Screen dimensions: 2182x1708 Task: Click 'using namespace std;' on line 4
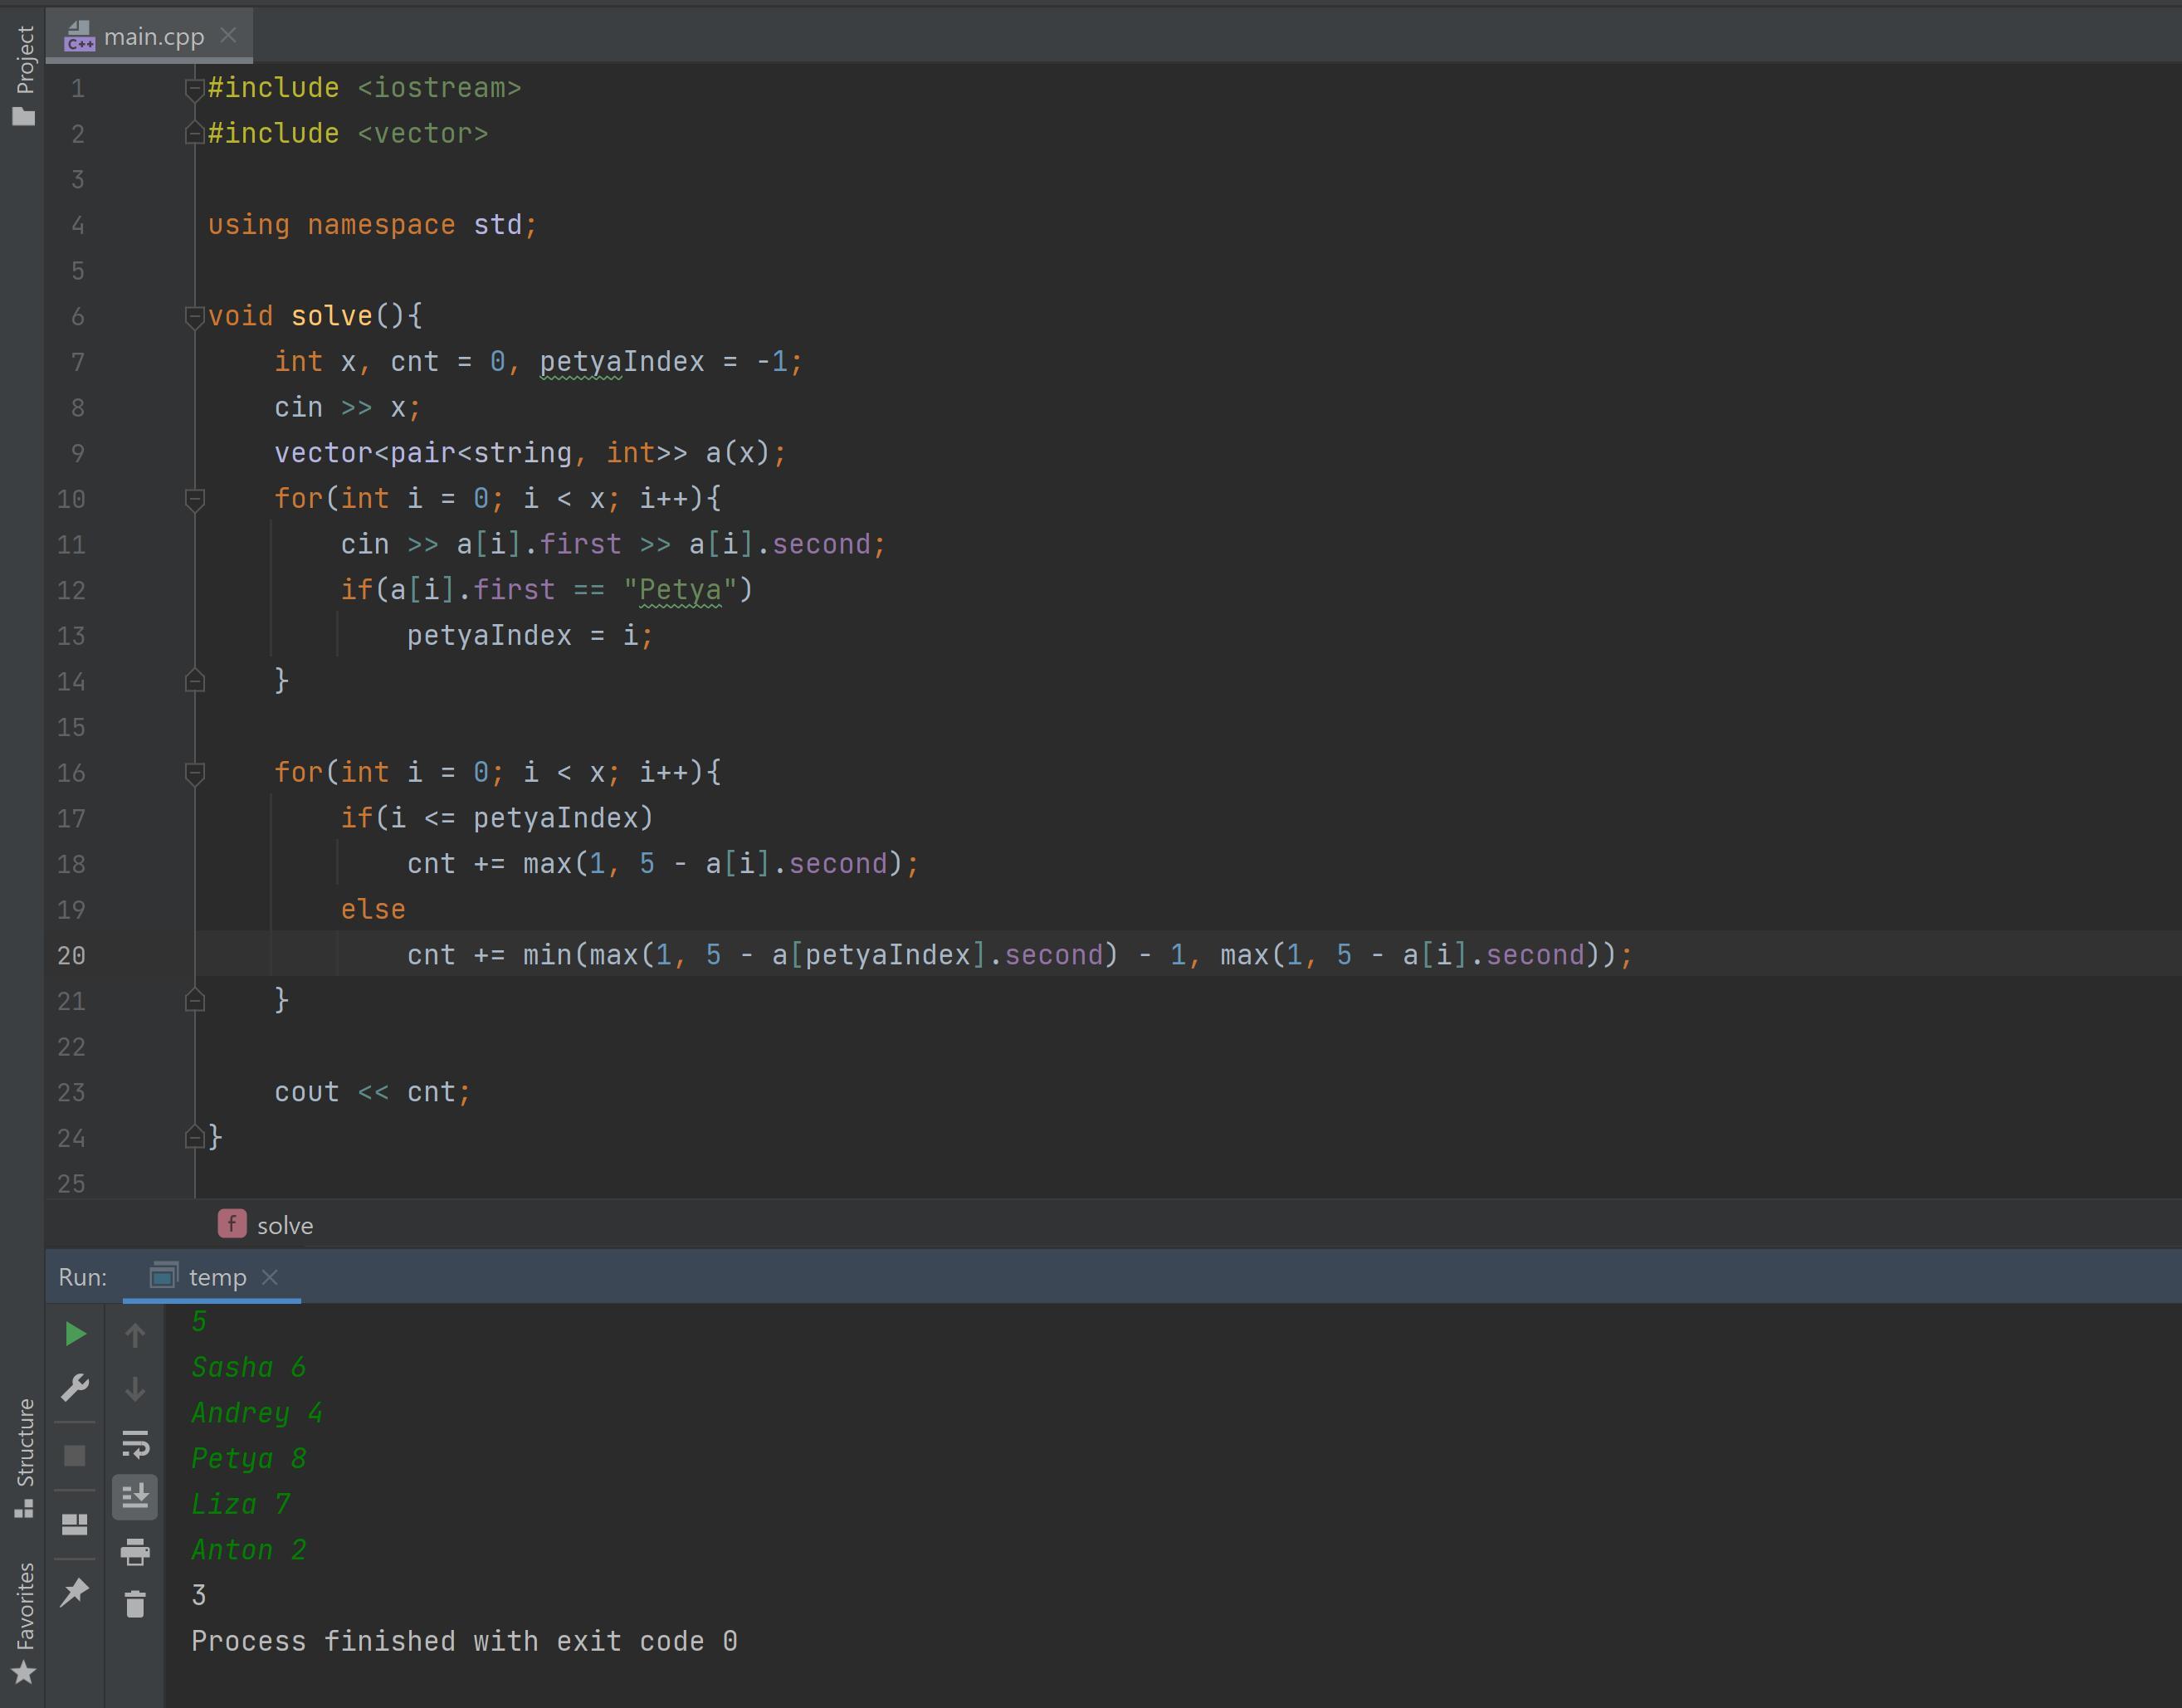(x=372, y=225)
